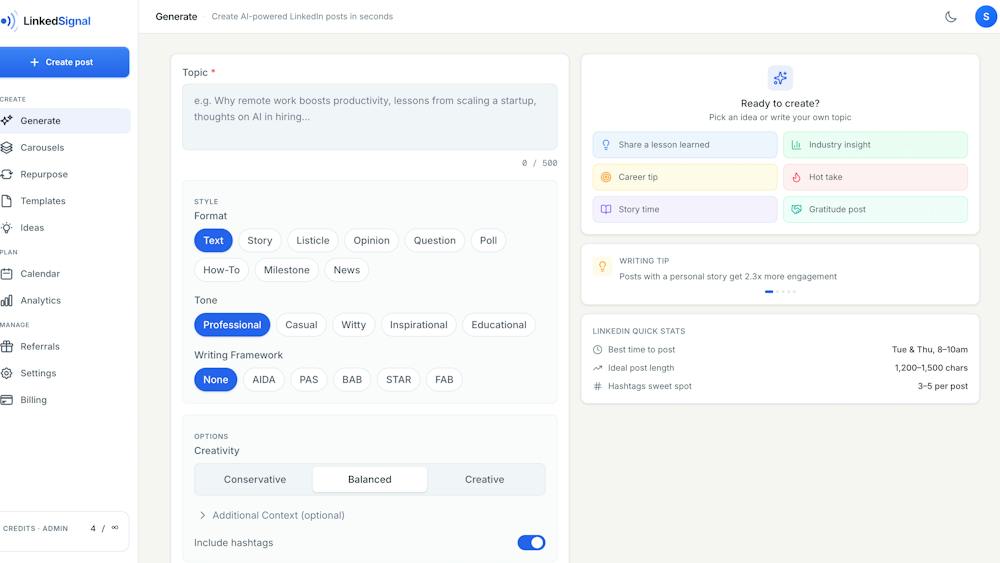This screenshot has height=563, width=1000.
Task: Click the Billing card icon
Action: tap(7, 400)
